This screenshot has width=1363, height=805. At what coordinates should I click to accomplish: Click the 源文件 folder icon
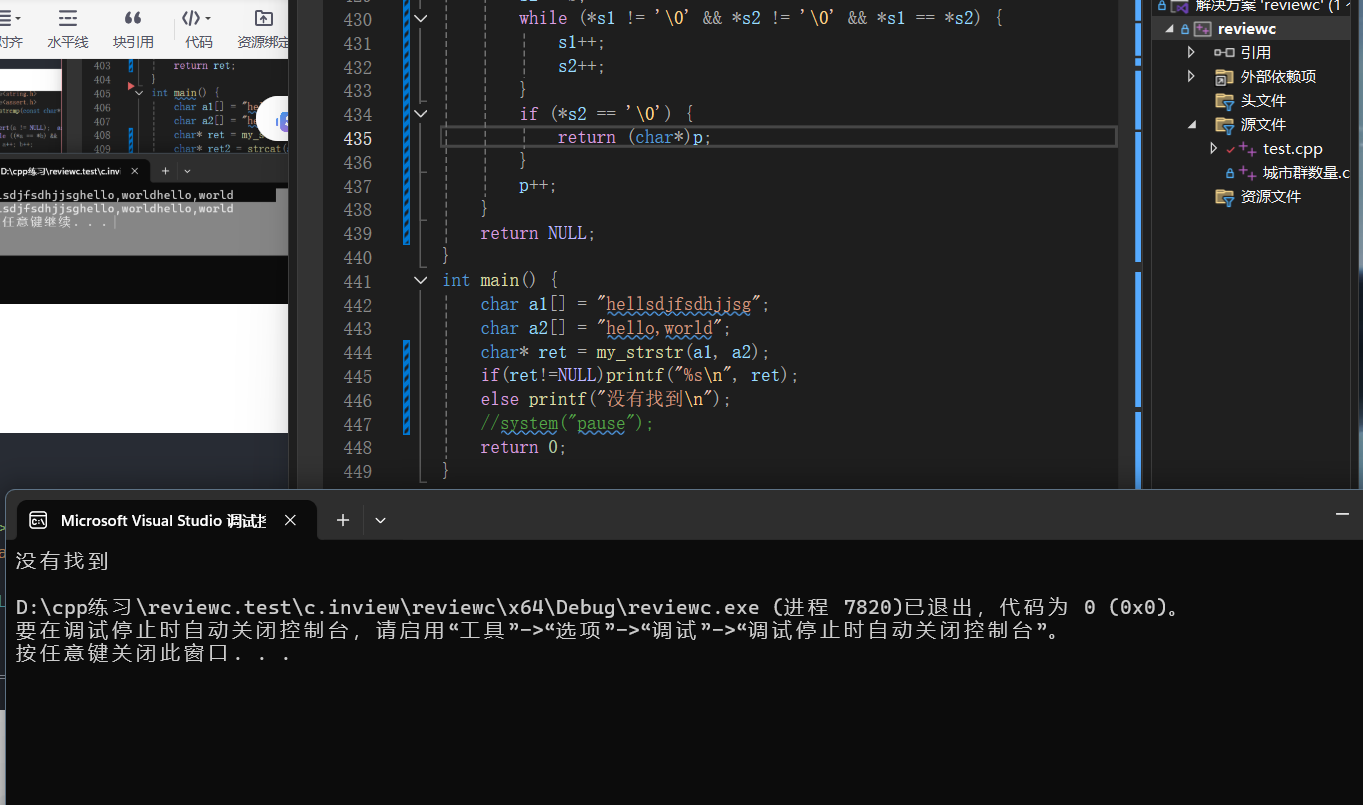pyautogui.click(x=1224, y=125)
